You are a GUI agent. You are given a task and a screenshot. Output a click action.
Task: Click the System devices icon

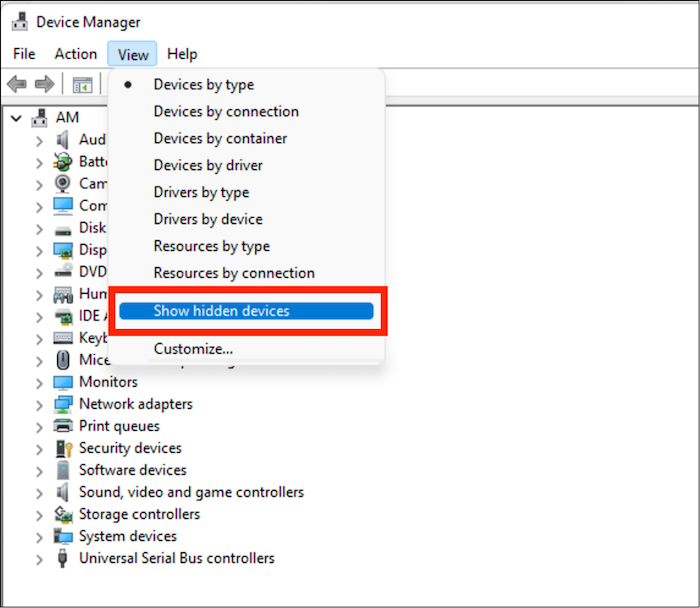pyautogui.click(x=62, y=536)
